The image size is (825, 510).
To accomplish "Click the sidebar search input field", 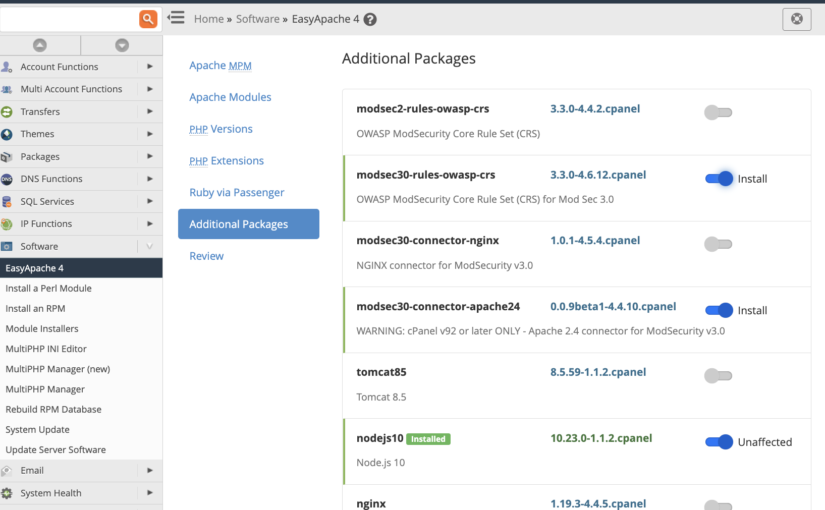I will [69, 19].
